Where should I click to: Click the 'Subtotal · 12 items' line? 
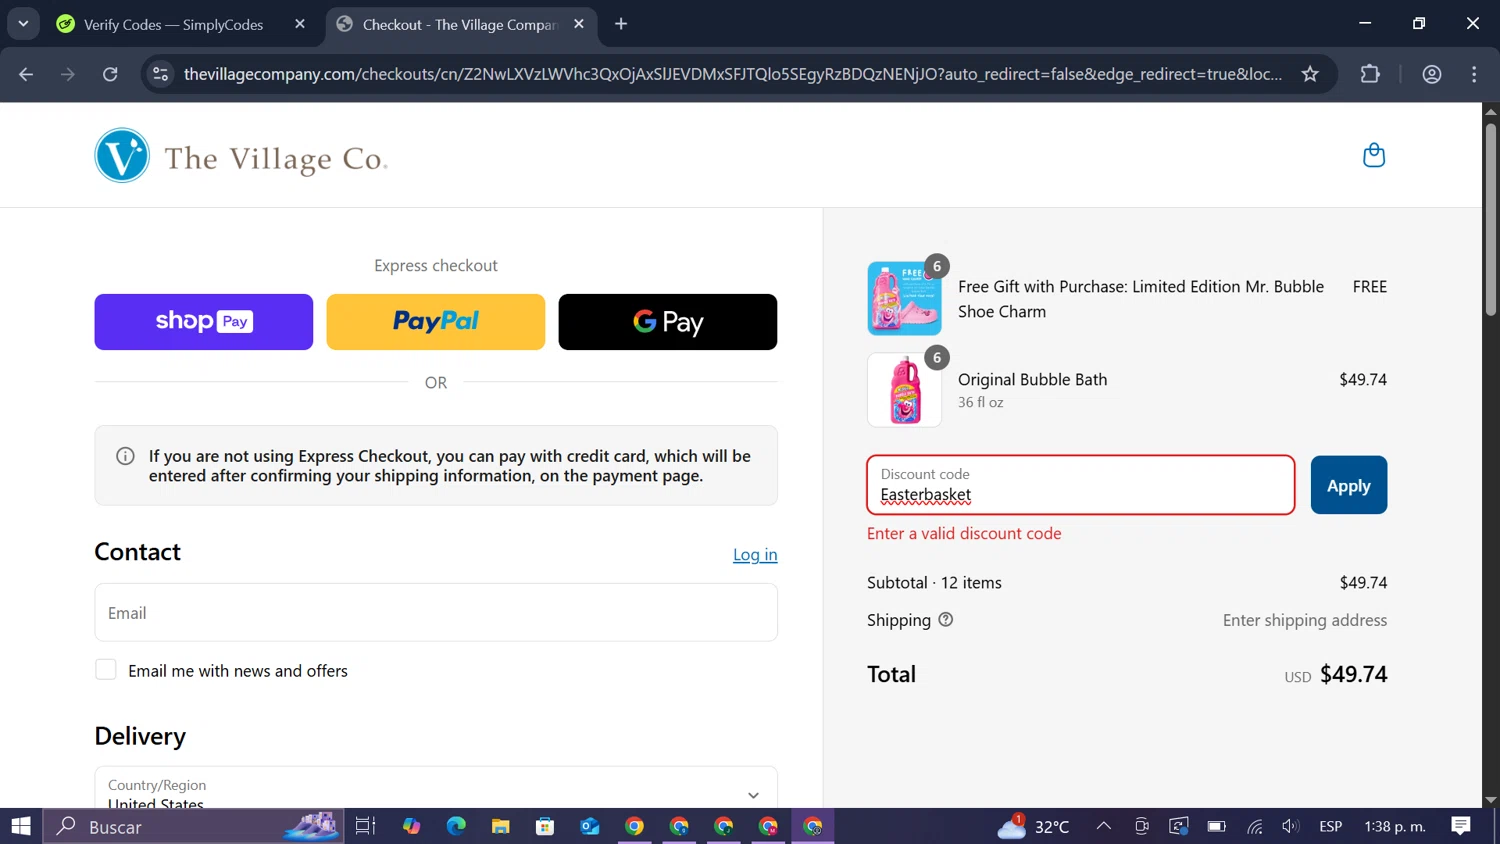[x=934, y=582]
